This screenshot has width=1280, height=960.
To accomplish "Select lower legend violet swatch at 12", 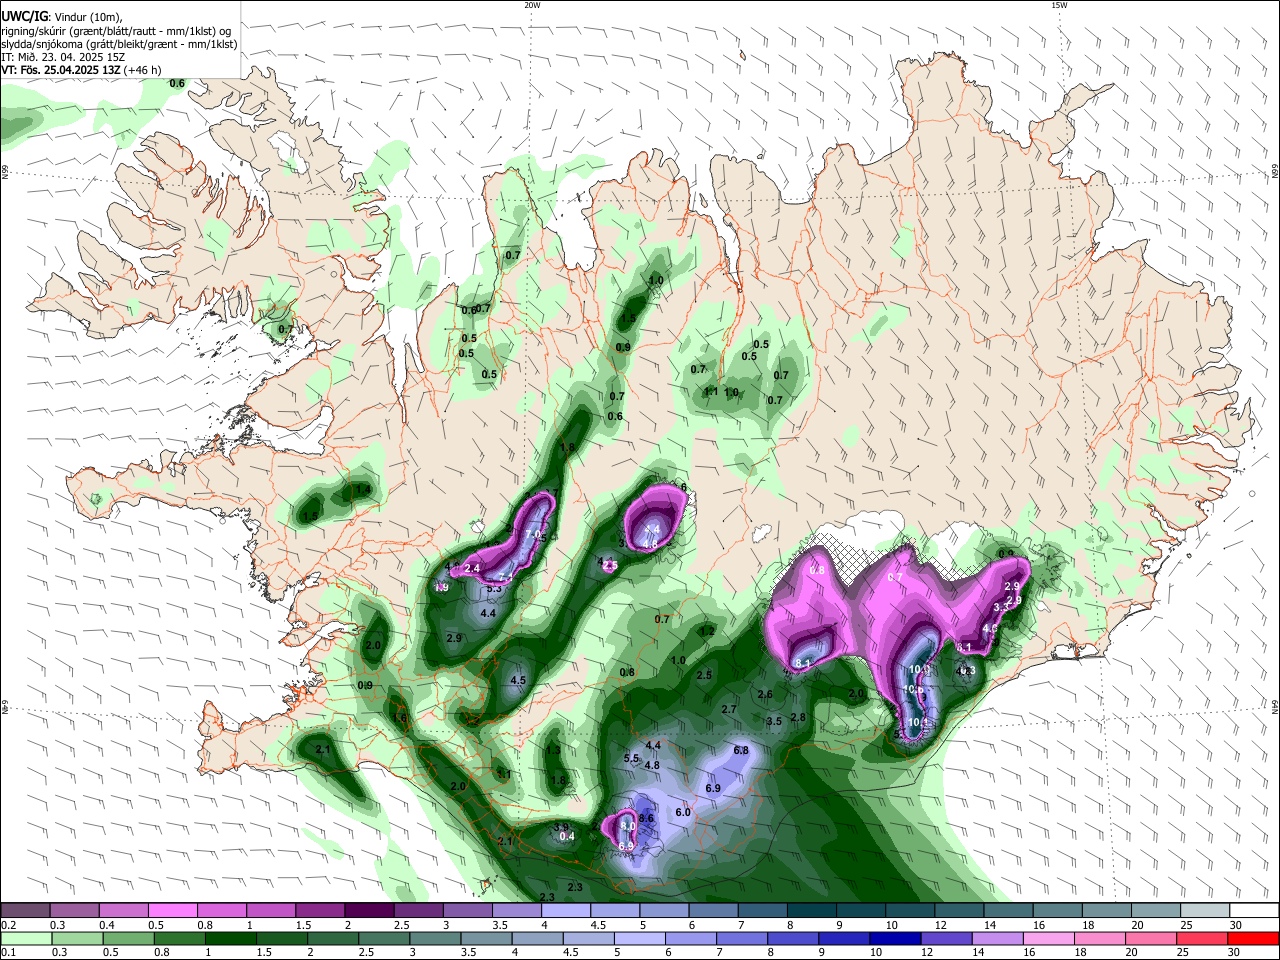I will point(947,938).
